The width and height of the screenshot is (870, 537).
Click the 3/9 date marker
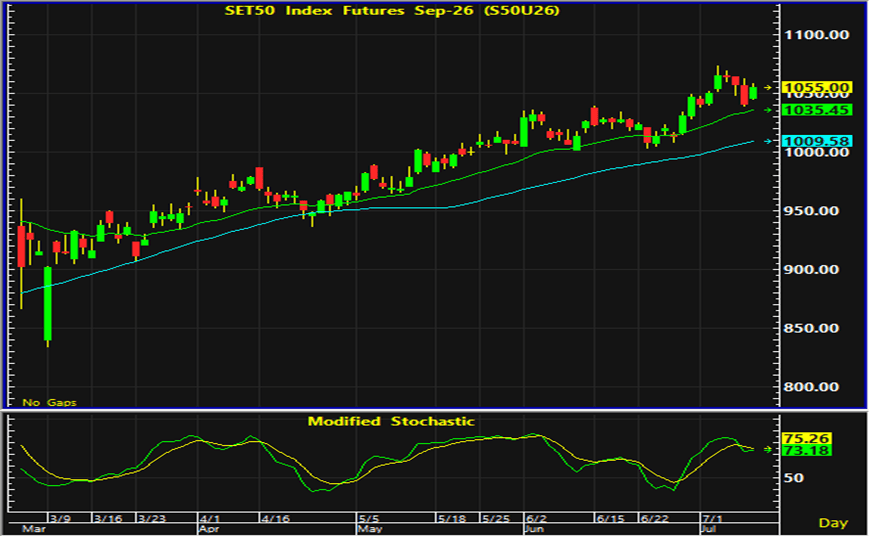tap(60, 519)
